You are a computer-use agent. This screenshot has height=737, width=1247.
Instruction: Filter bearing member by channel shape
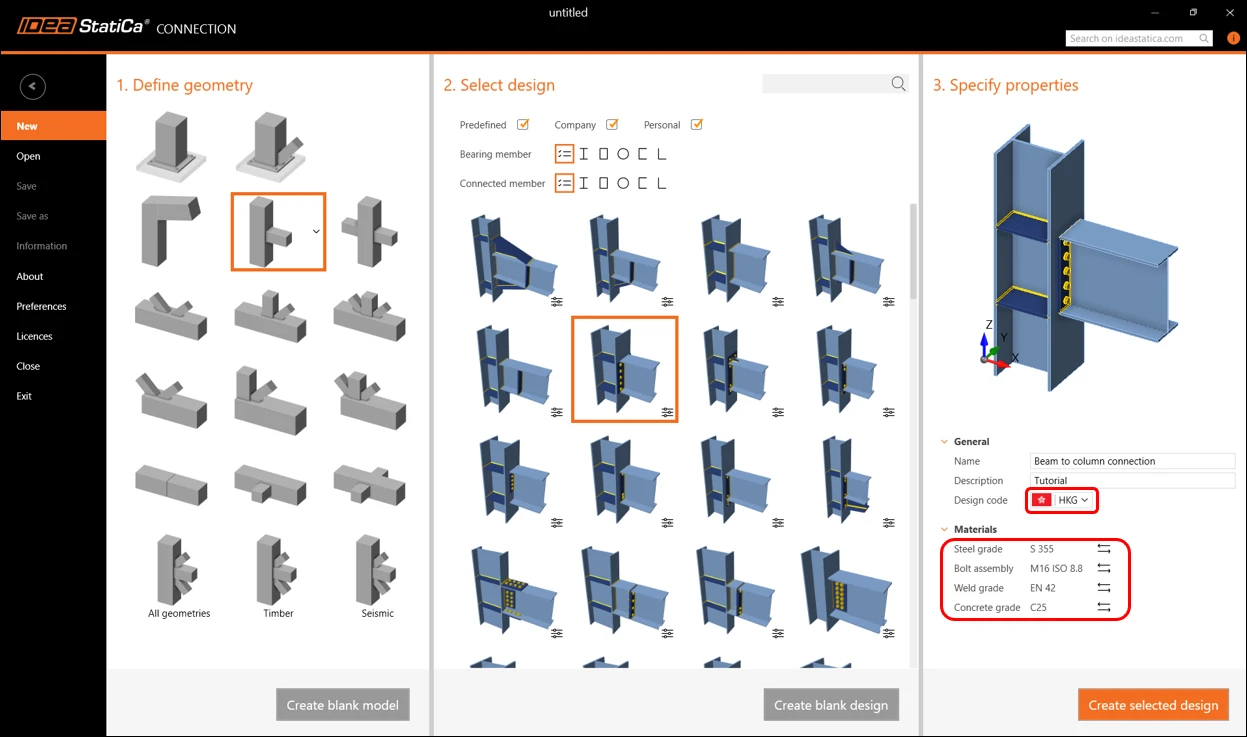[x=642, y=154]
